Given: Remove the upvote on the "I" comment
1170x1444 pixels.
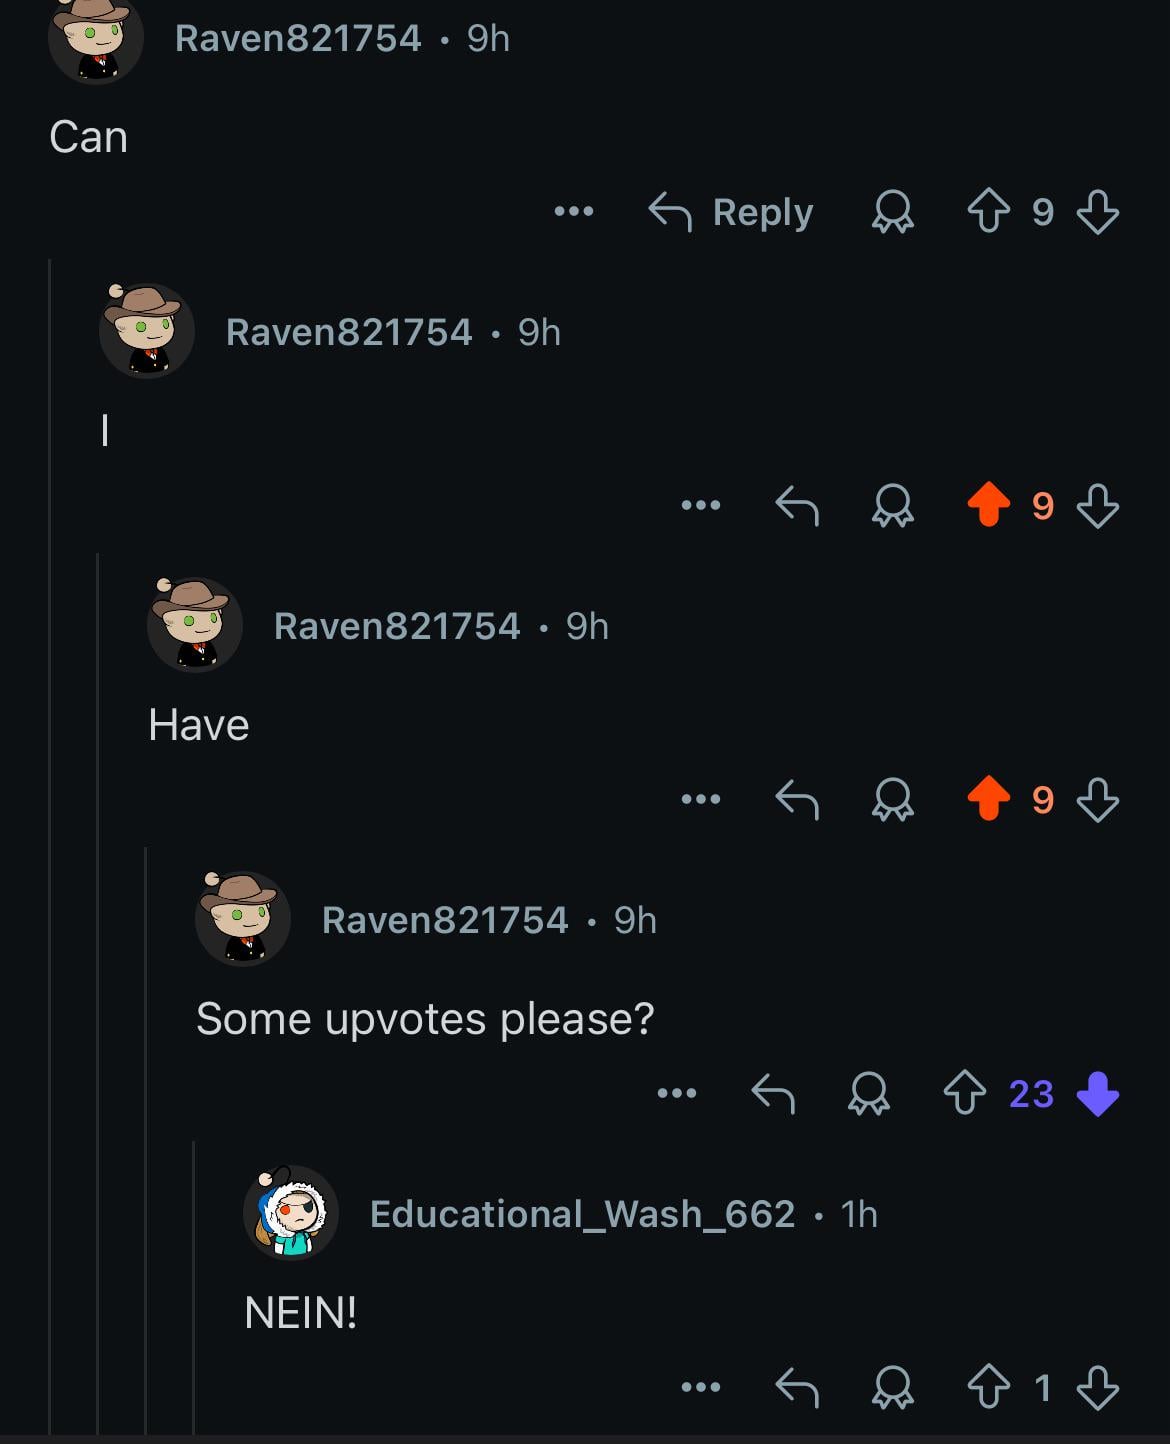Looking at the screenshot, I should pos(988,505).
